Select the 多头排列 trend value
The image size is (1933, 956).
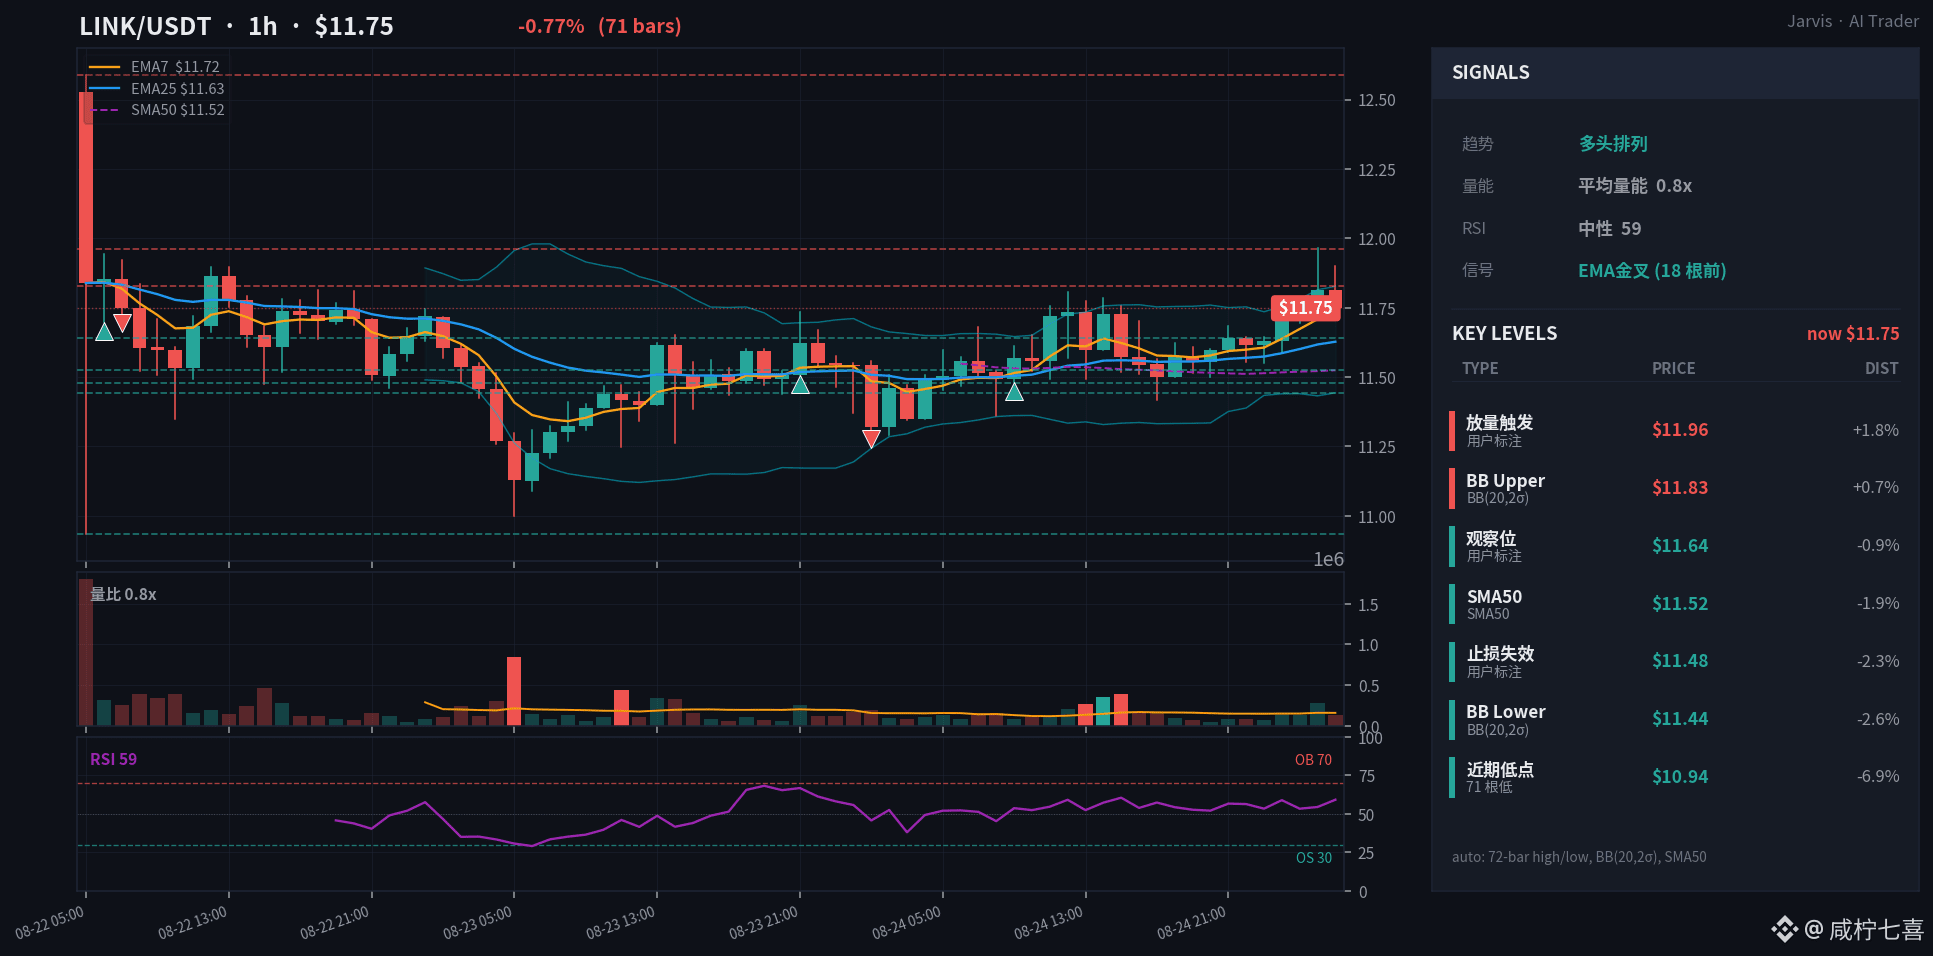click(1613, 144)
